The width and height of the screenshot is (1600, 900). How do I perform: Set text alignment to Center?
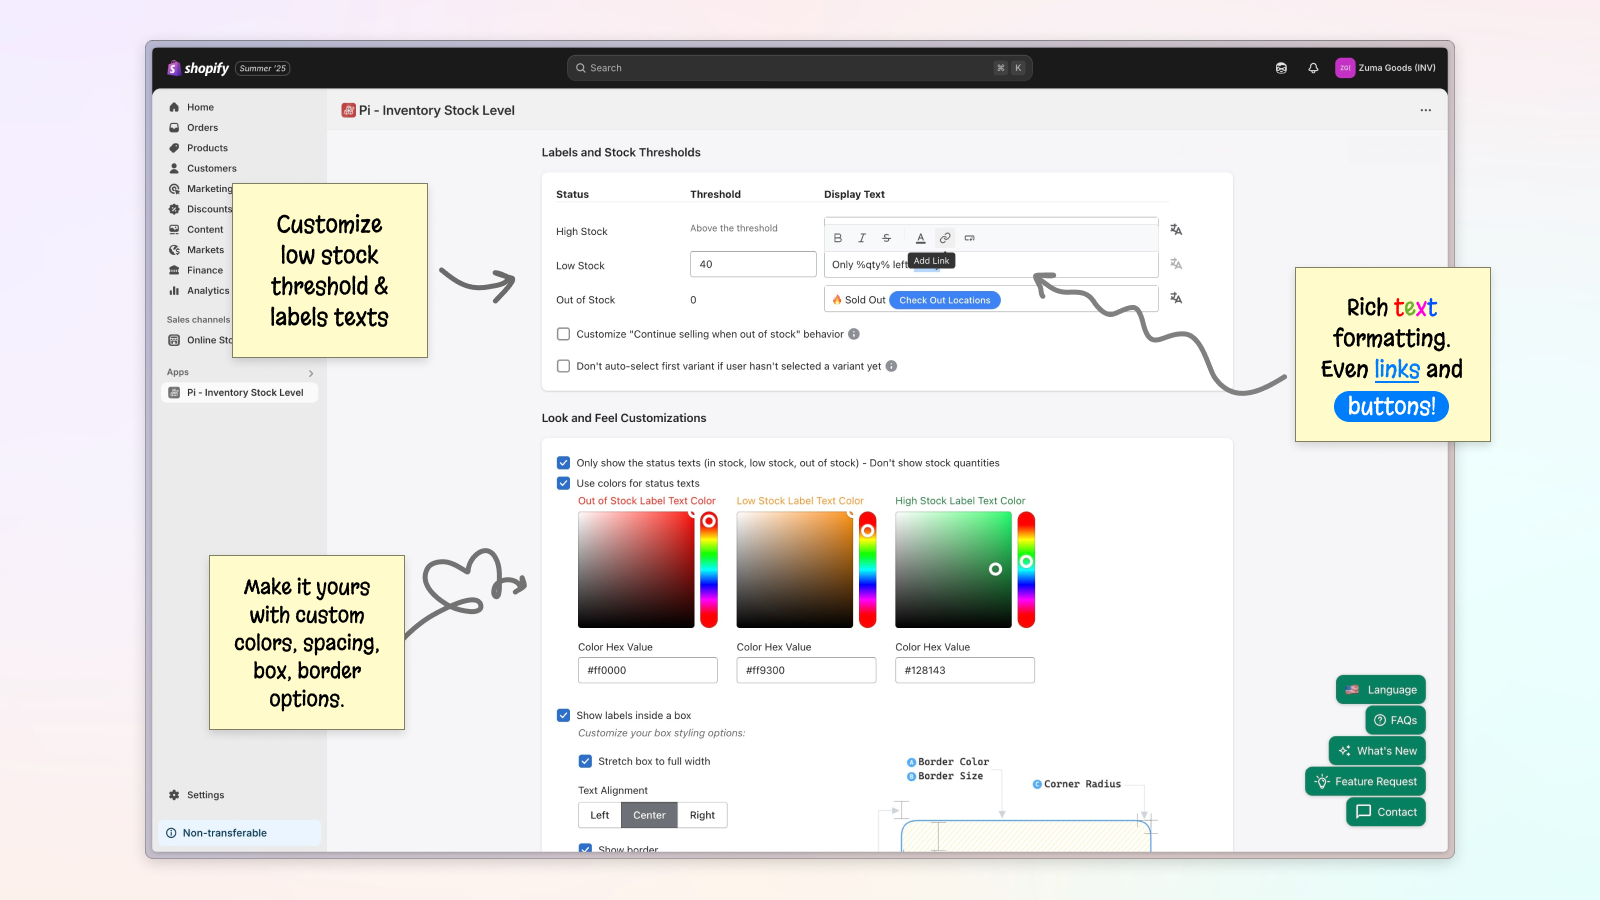tap(649, 815)
